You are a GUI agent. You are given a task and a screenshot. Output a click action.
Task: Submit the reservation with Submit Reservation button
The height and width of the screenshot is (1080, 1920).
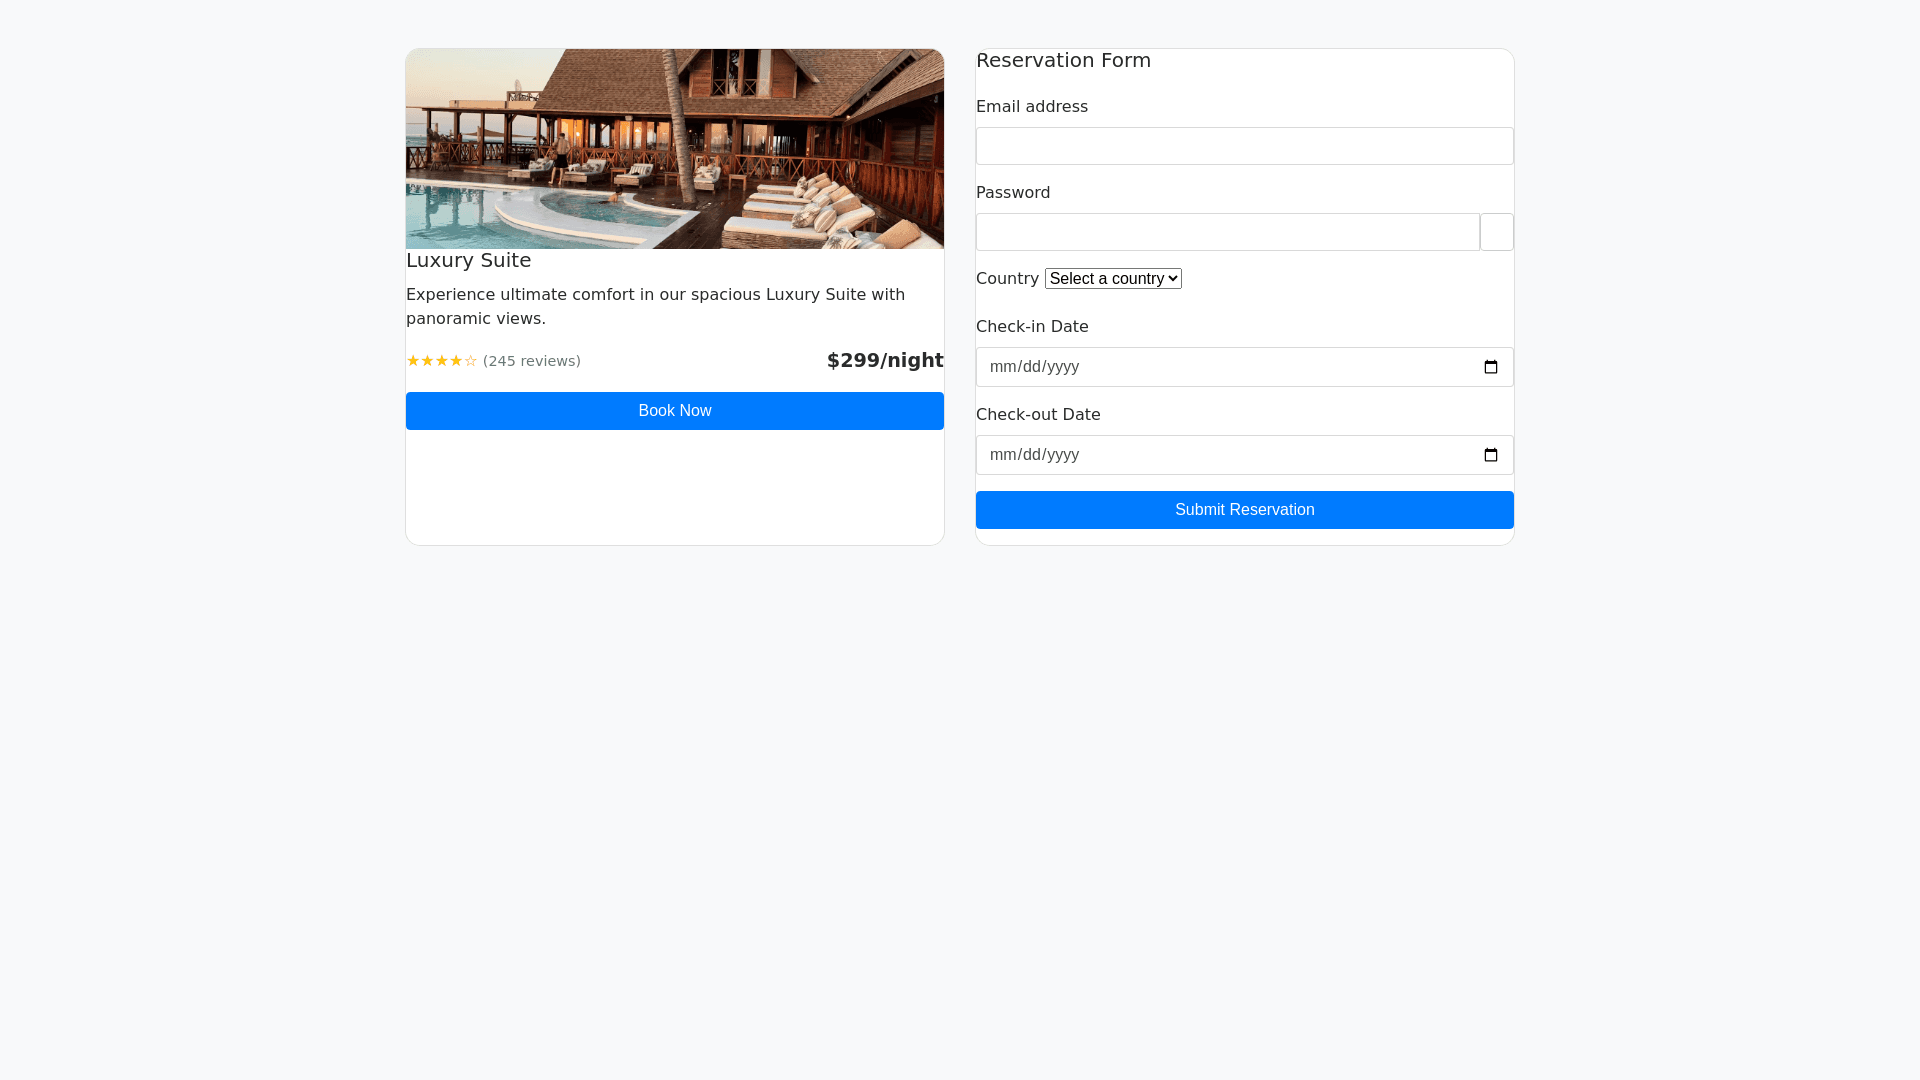[1244, 510]
